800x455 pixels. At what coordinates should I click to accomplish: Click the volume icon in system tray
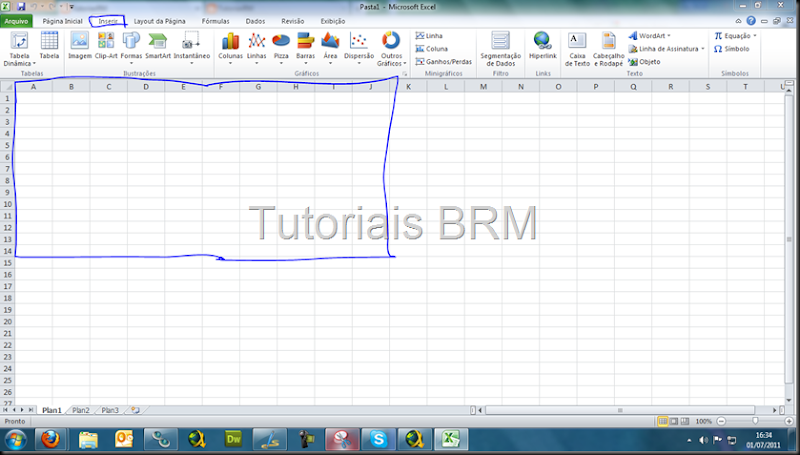point(704,440)
